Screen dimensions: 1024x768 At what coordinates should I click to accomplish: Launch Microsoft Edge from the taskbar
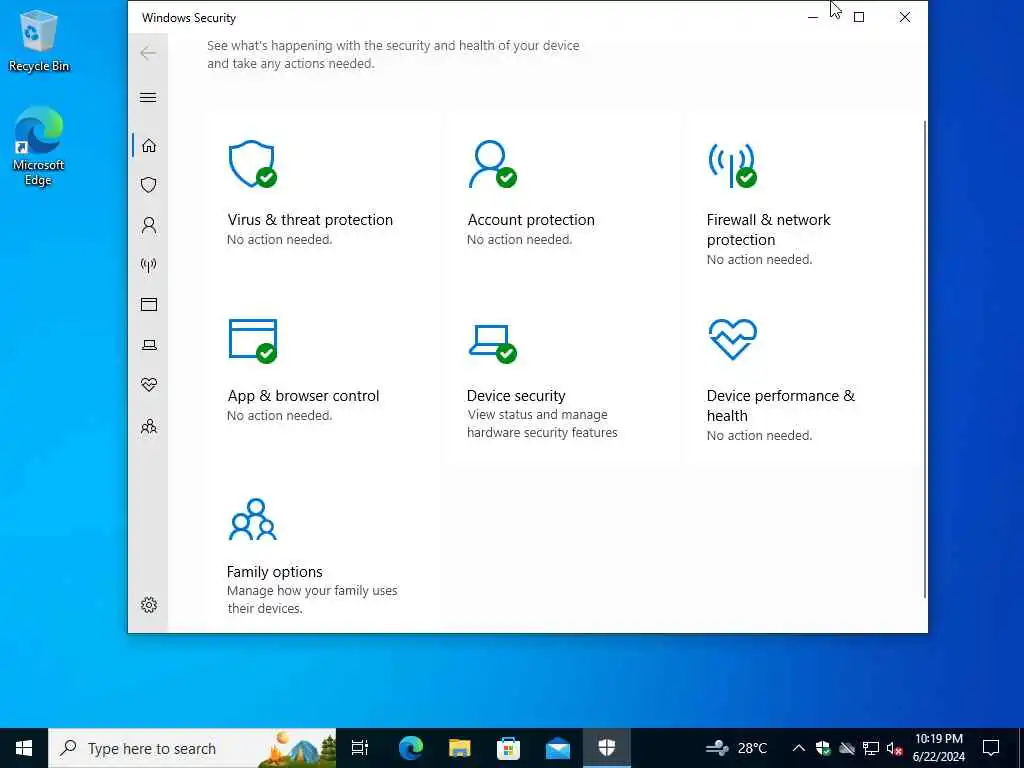[x=411, y=748]
